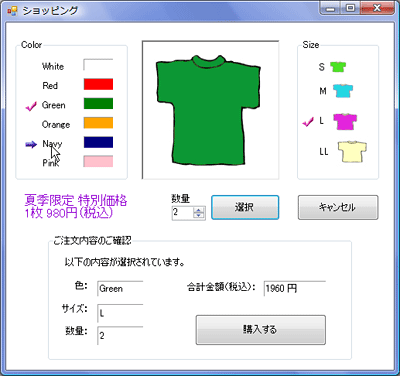
Task: Maximize the ショッピング window
Action: pos(350,8)
